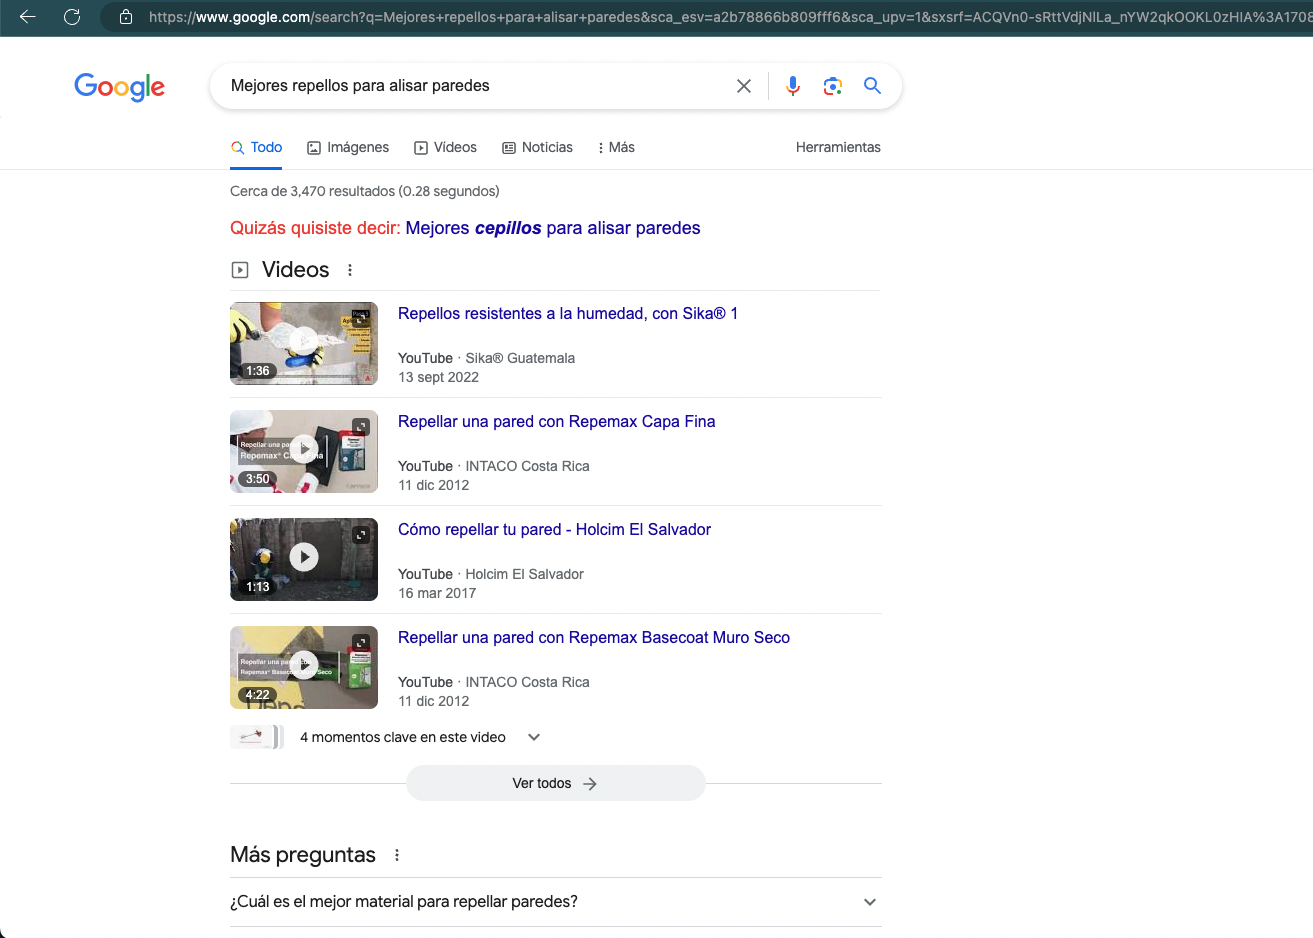The image size is (1313, 938).
Task: Reload the page with the refresh icon
Action: (72, 17)
